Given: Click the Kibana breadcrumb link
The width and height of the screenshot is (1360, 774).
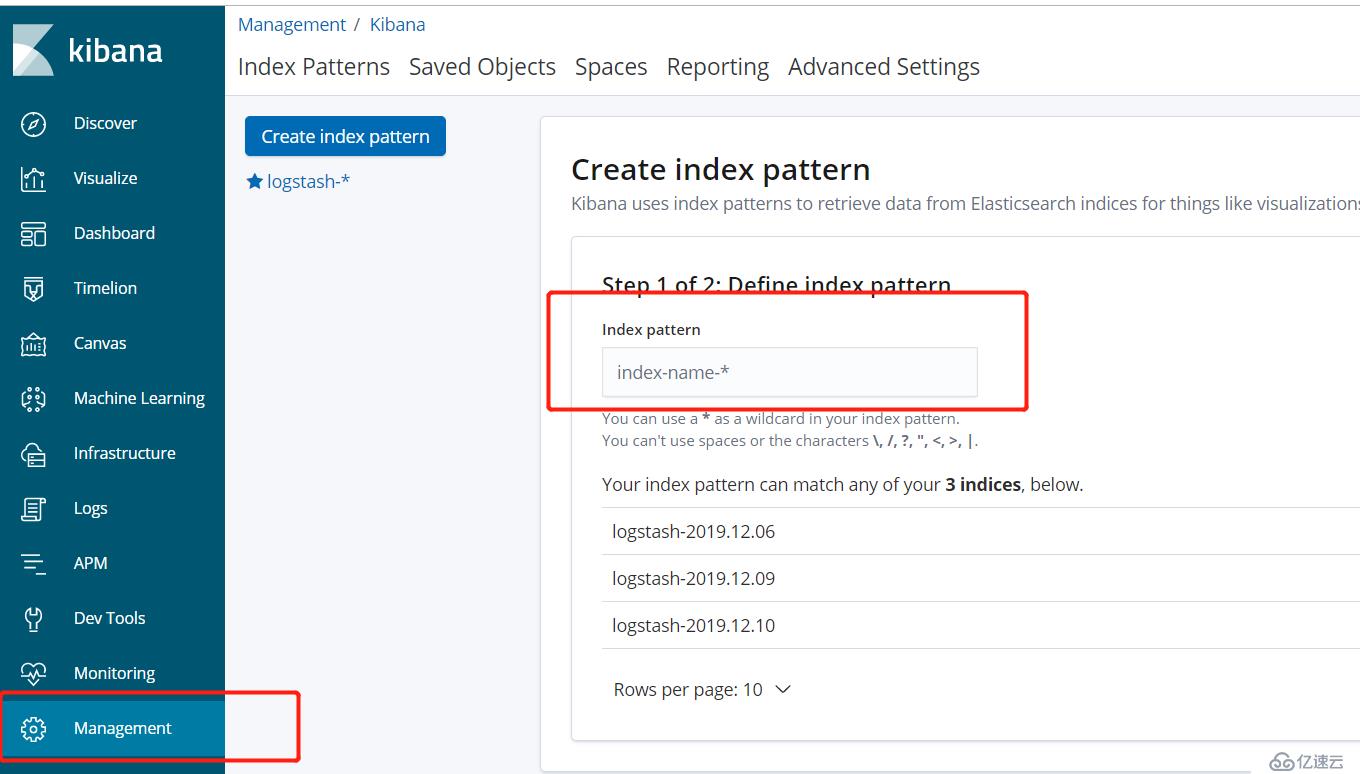Looking at the screenshot, I should coord(397,25).
